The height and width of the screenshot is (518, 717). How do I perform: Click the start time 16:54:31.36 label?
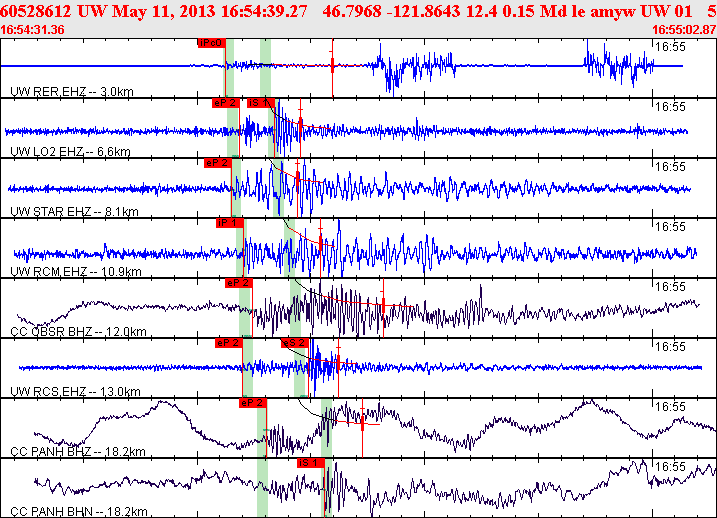point(34,29)
